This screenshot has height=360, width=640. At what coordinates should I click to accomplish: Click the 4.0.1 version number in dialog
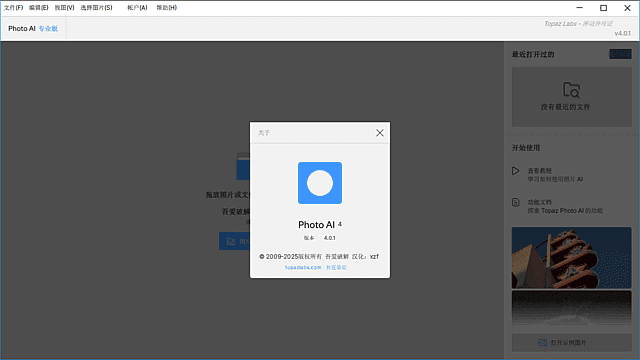click(329, 238)
